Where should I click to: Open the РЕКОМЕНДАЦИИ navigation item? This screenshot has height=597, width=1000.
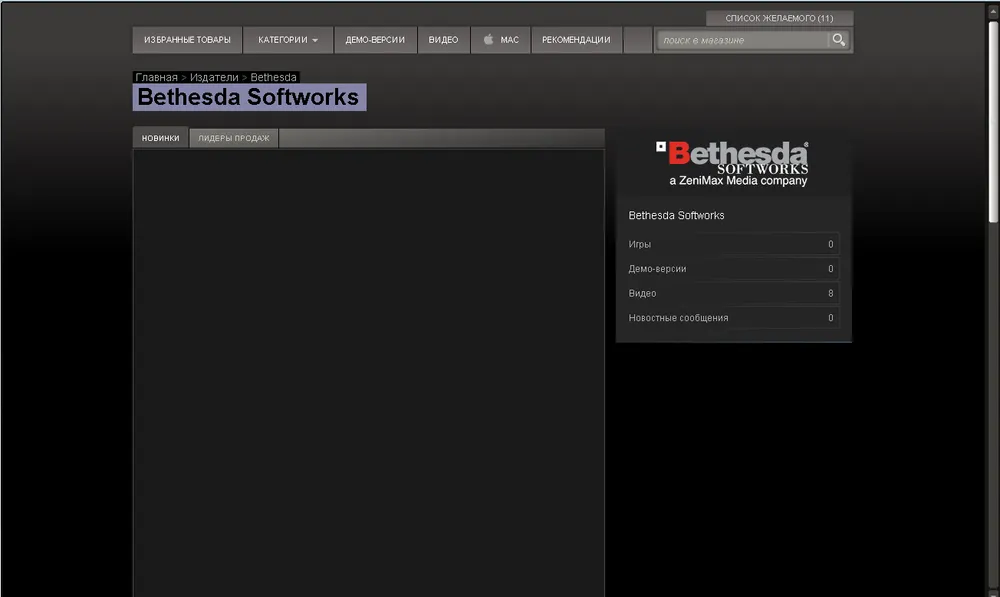(576, 40)
